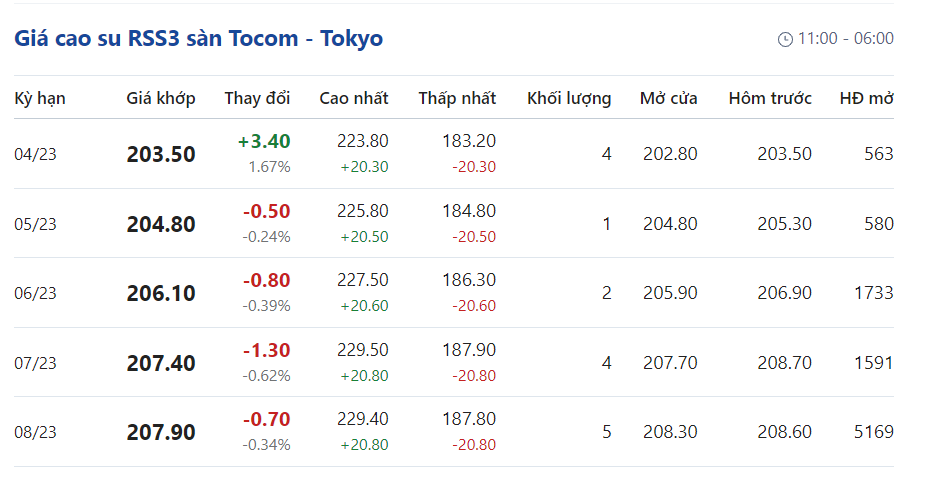Click the Mở cửa column header
This screenshot has height=481, width=931.
coord(669,98)
